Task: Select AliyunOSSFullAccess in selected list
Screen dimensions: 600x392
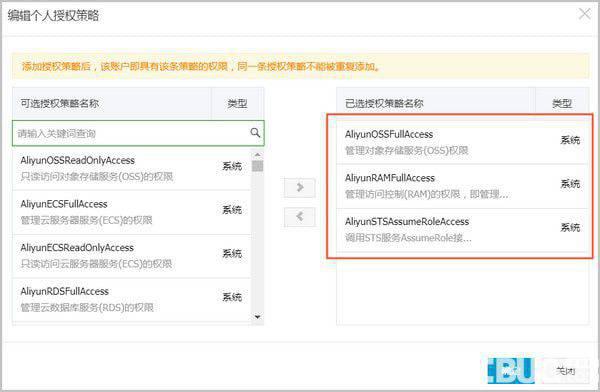Action: pyautogui.click(x=463, y=142)
